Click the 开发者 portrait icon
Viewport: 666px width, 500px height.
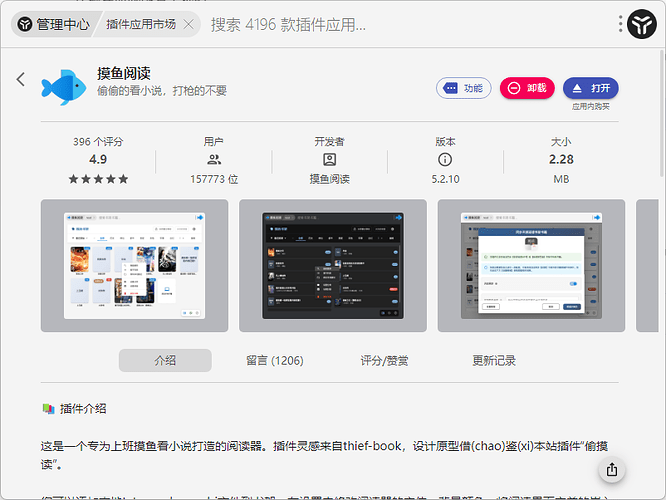pos(330,160)
